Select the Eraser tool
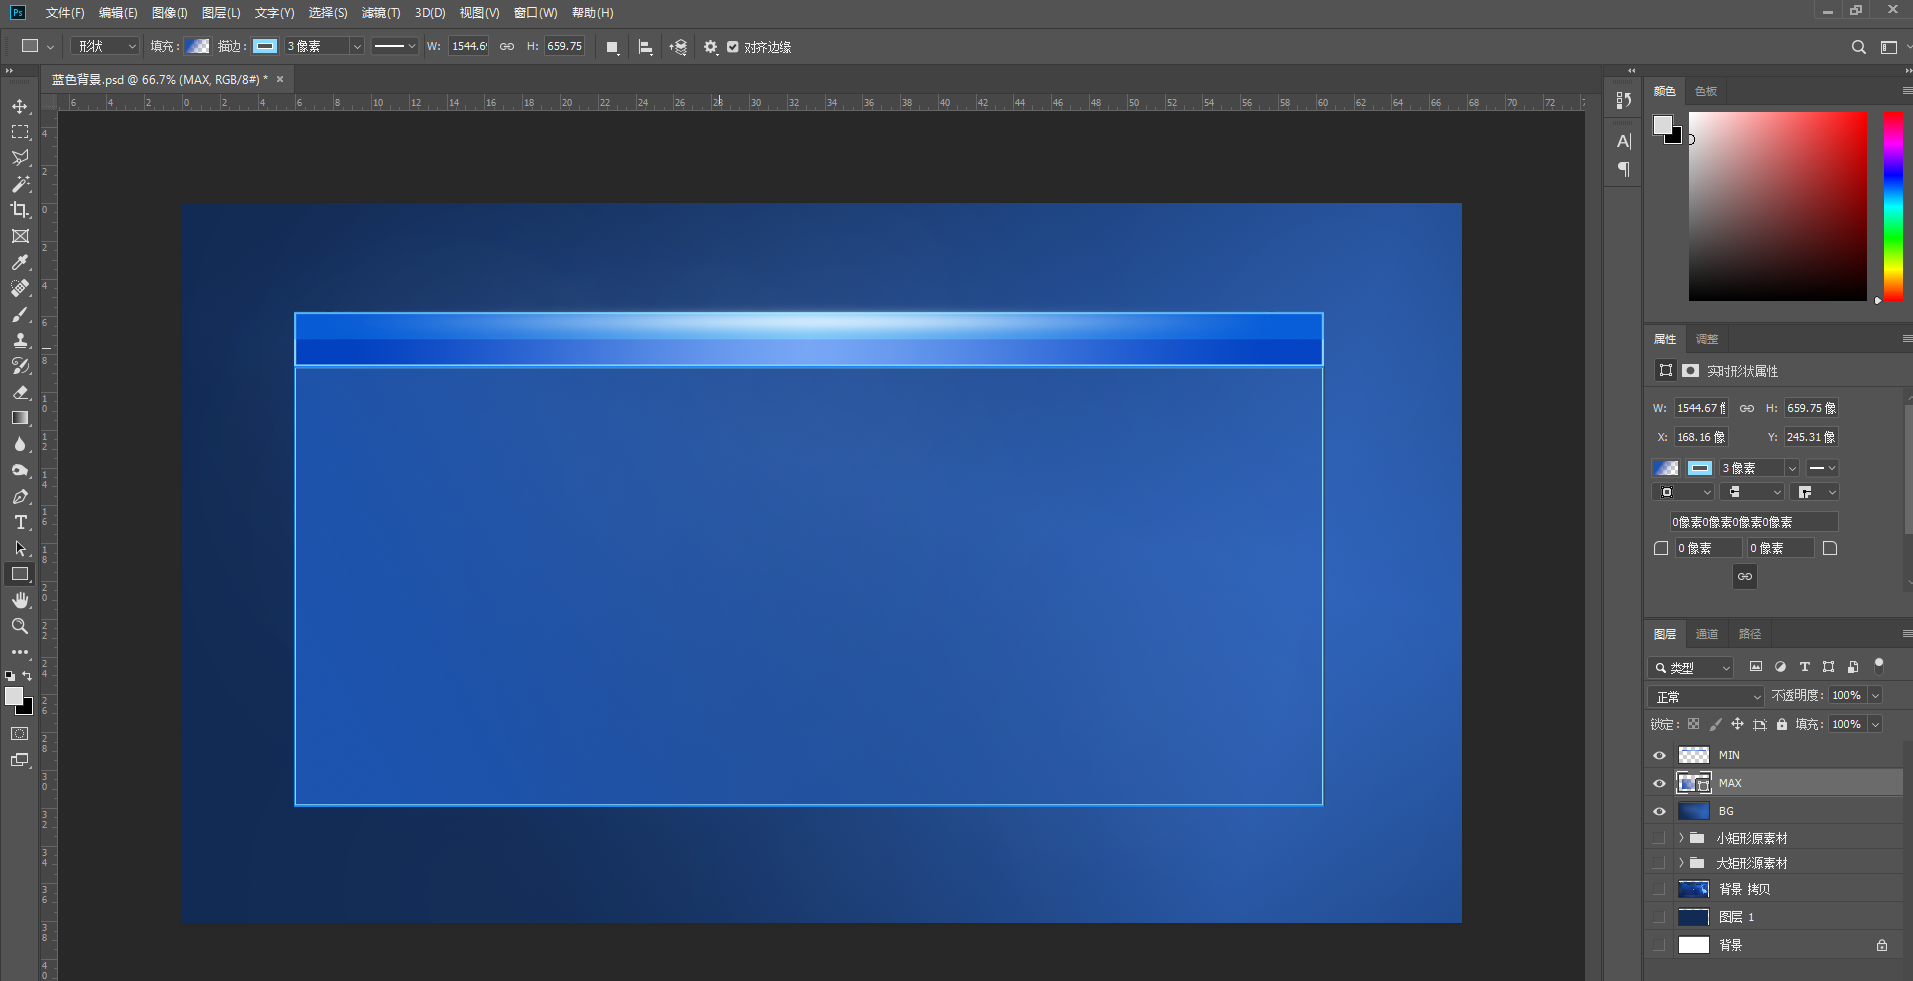Viewport: 1913px width, 981px height. [x=20, y=392]
